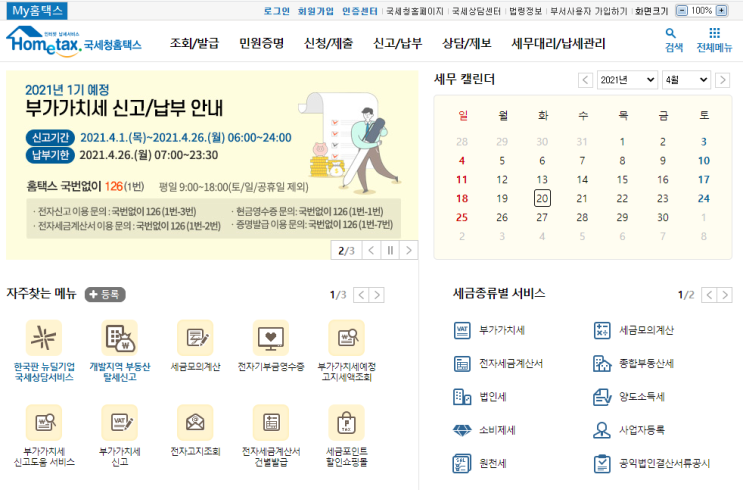The height and width of the screenshot is (490, 743).
Task: Open the 국세청홈페이지 link
Action: tap(415, 11)
